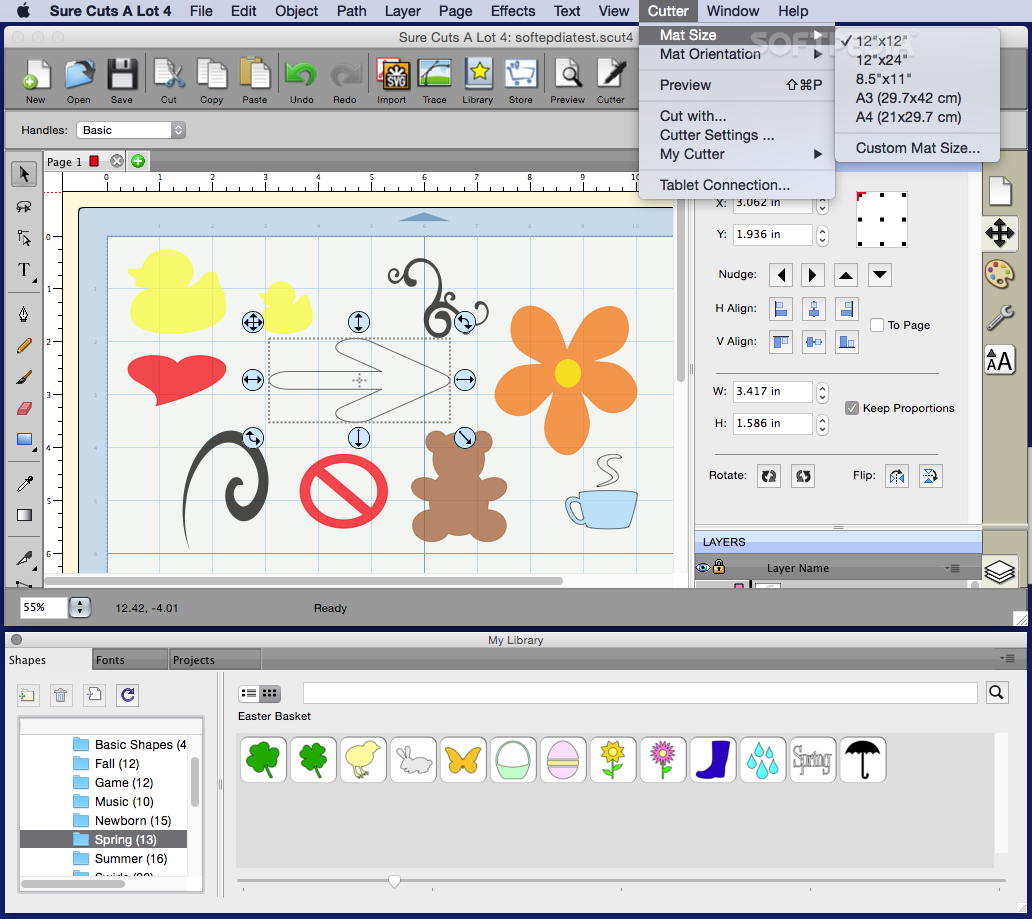
Task: Expand the Mat Orientation submenu
Action: [736, 54]
